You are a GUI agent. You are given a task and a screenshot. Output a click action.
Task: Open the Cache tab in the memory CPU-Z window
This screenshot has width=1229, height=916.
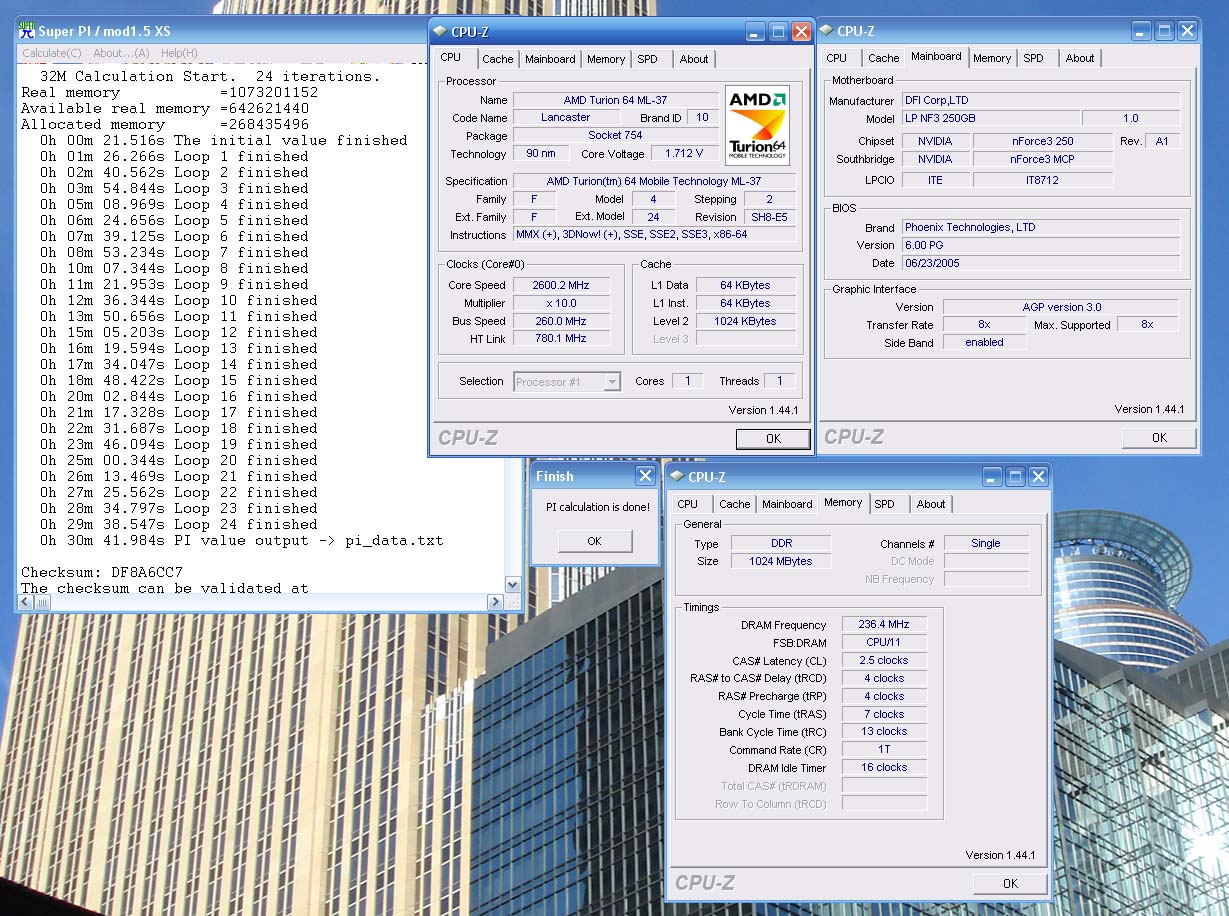(x=735, y=504)
